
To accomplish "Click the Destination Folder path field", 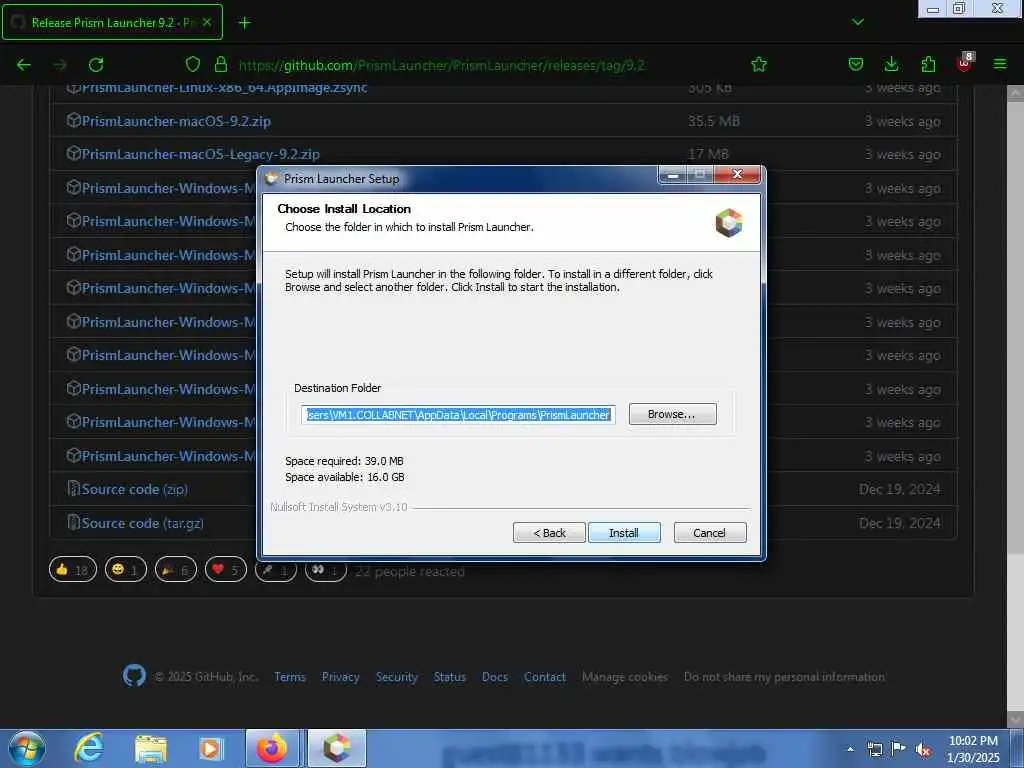I will coord(458,415).
